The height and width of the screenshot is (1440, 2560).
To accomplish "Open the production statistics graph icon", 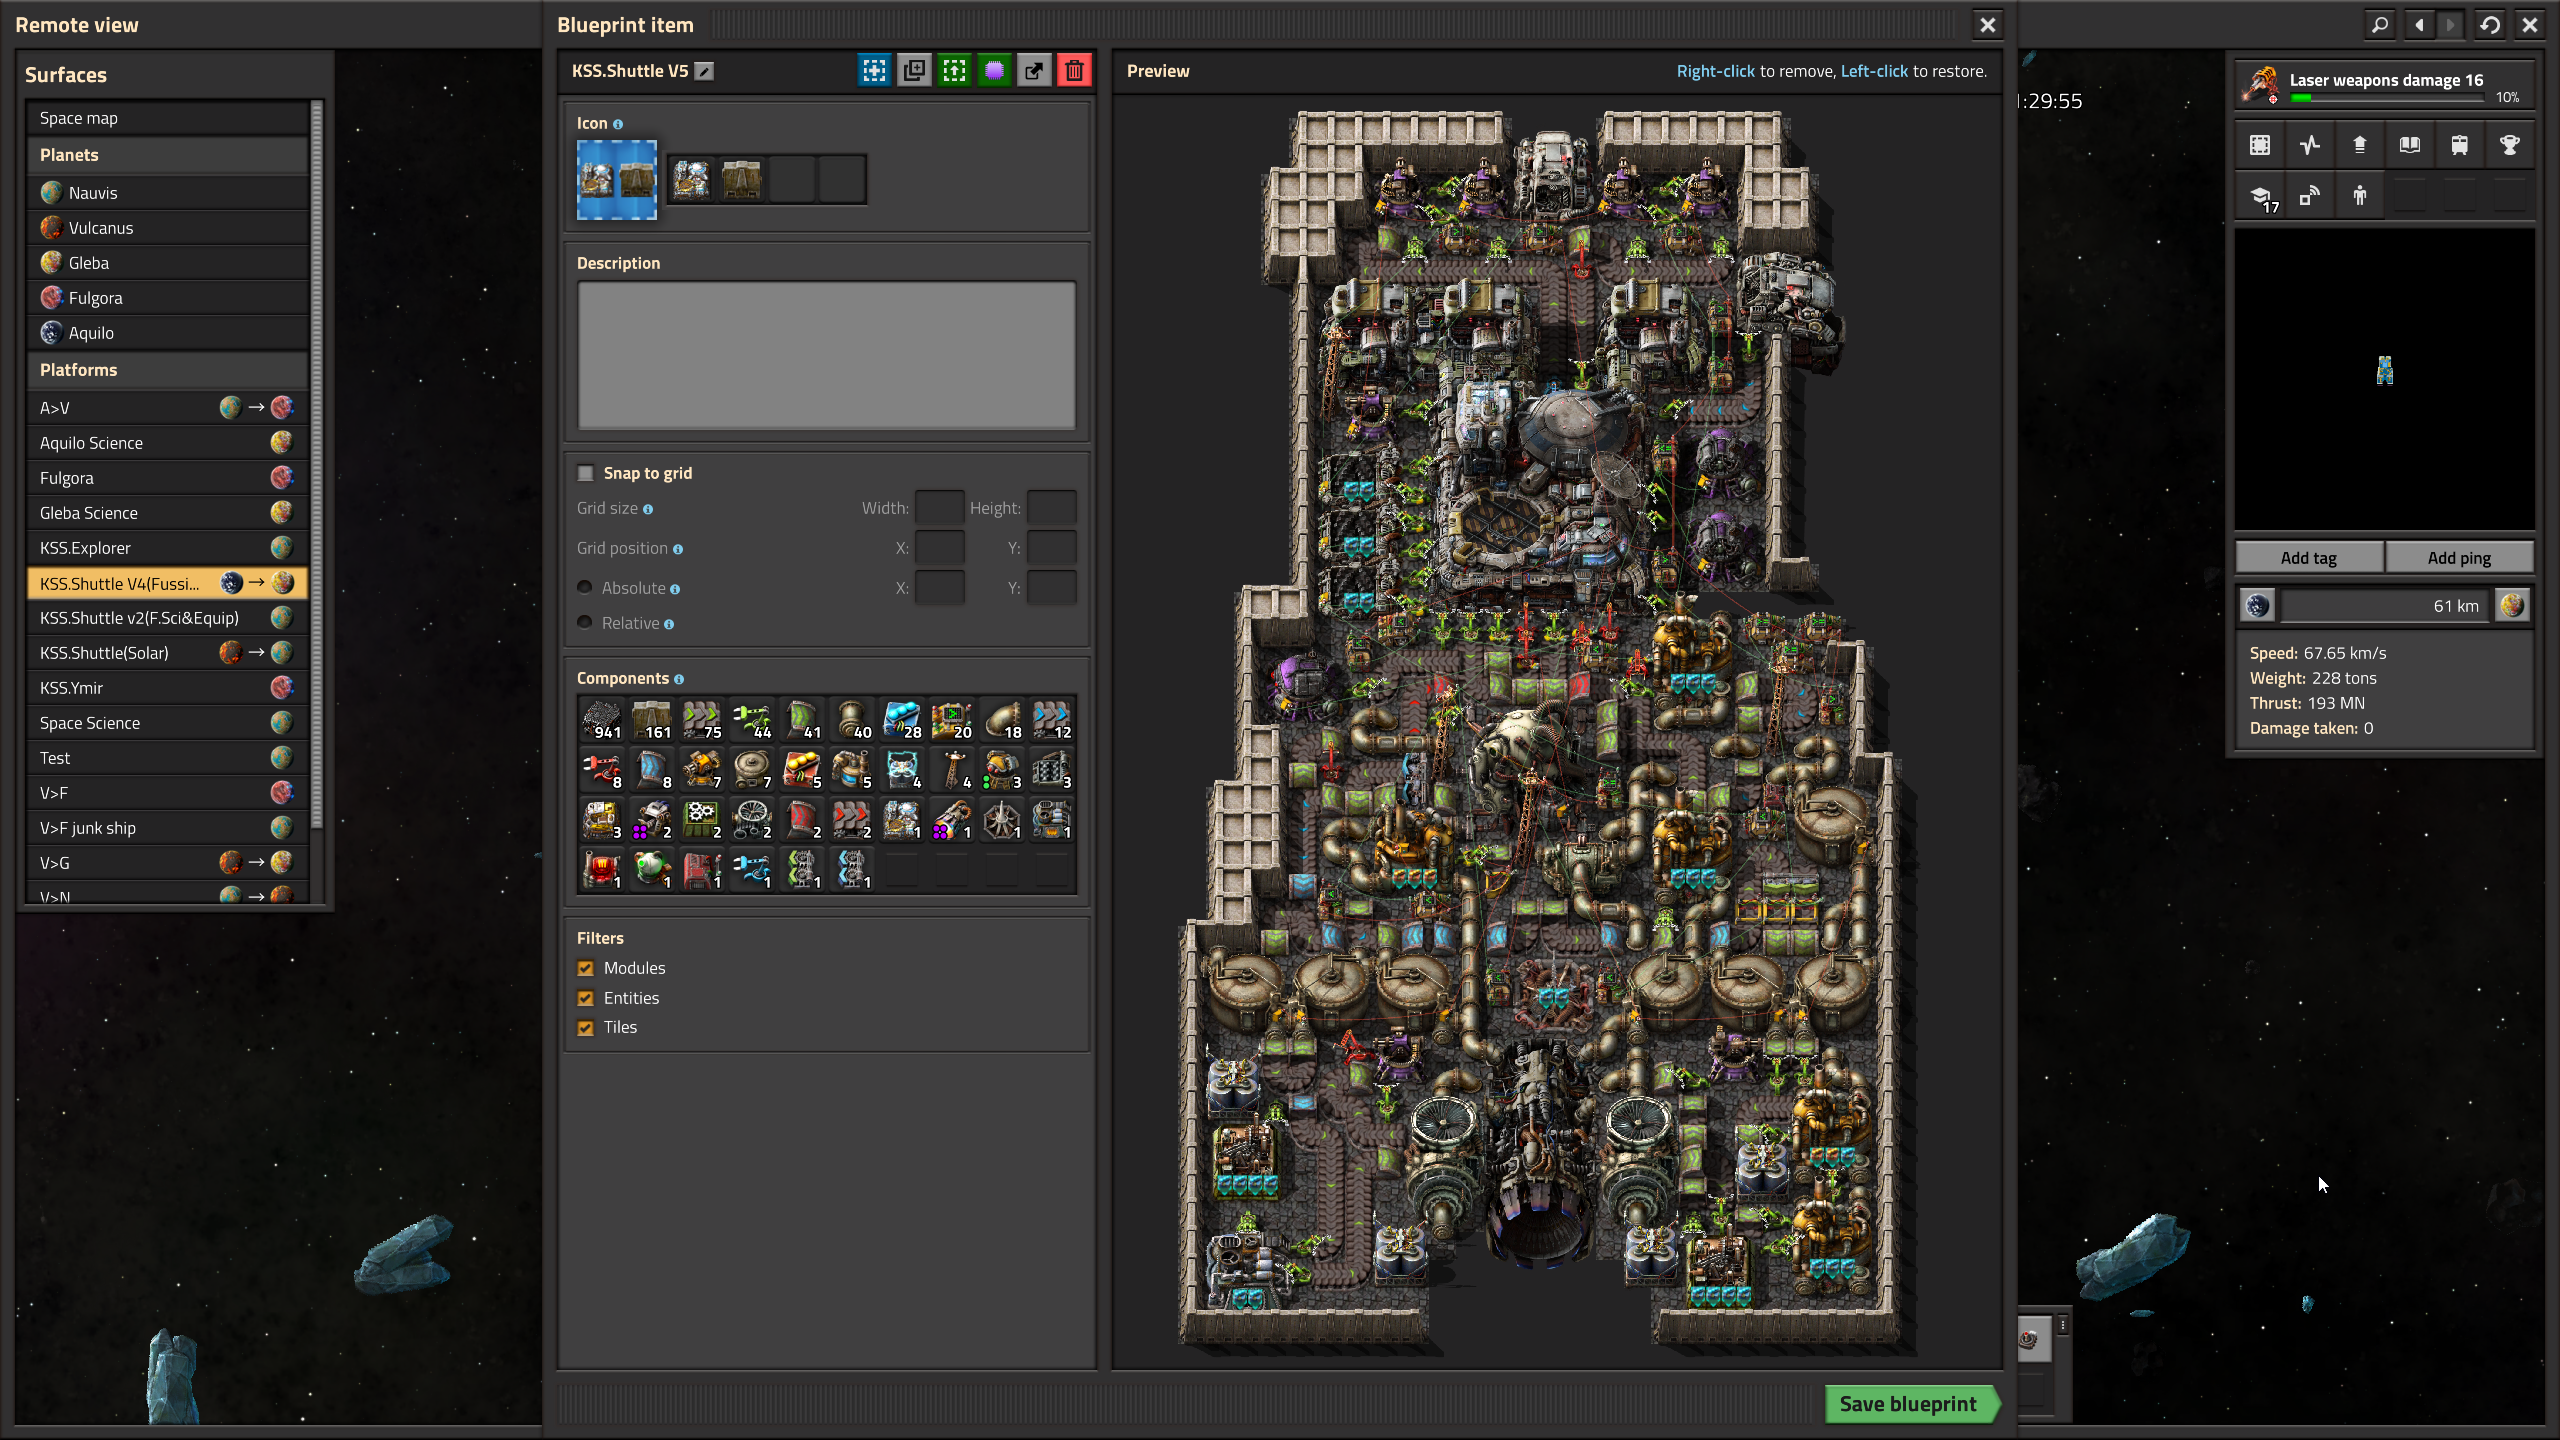I will (x=2310, y=145).
